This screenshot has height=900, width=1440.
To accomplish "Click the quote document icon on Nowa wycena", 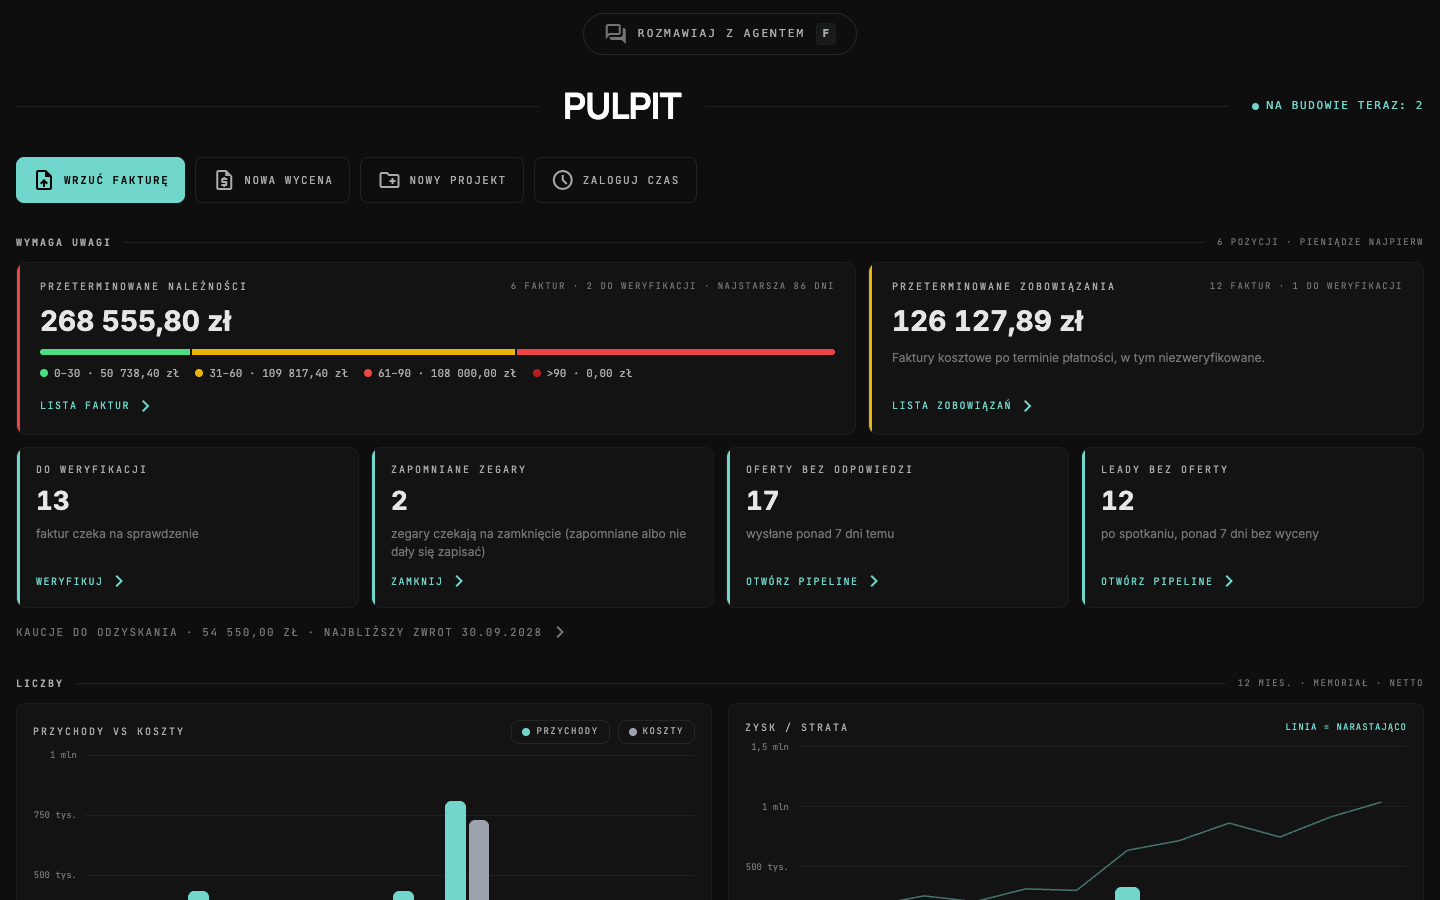I will pos(224,180).
